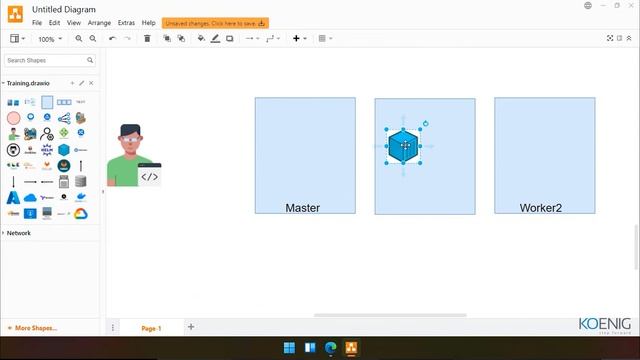Open the Fill Color bucket tool

click(201, 38)
